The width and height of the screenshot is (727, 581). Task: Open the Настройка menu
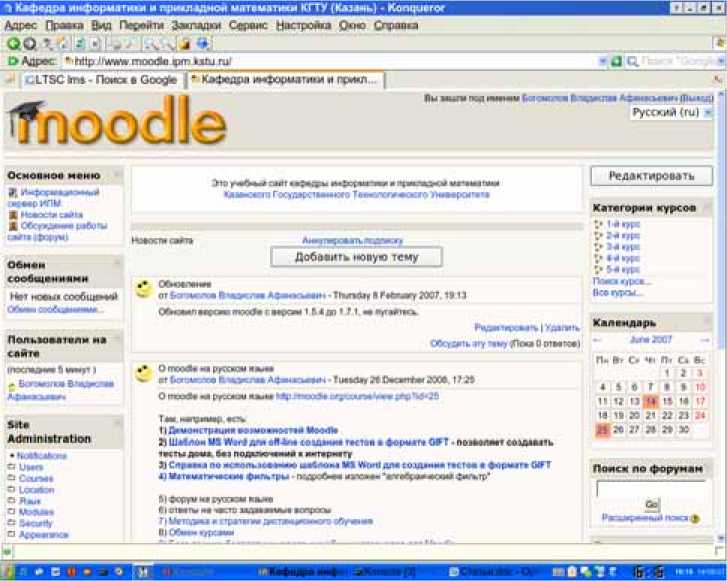[x=303, y=25]
